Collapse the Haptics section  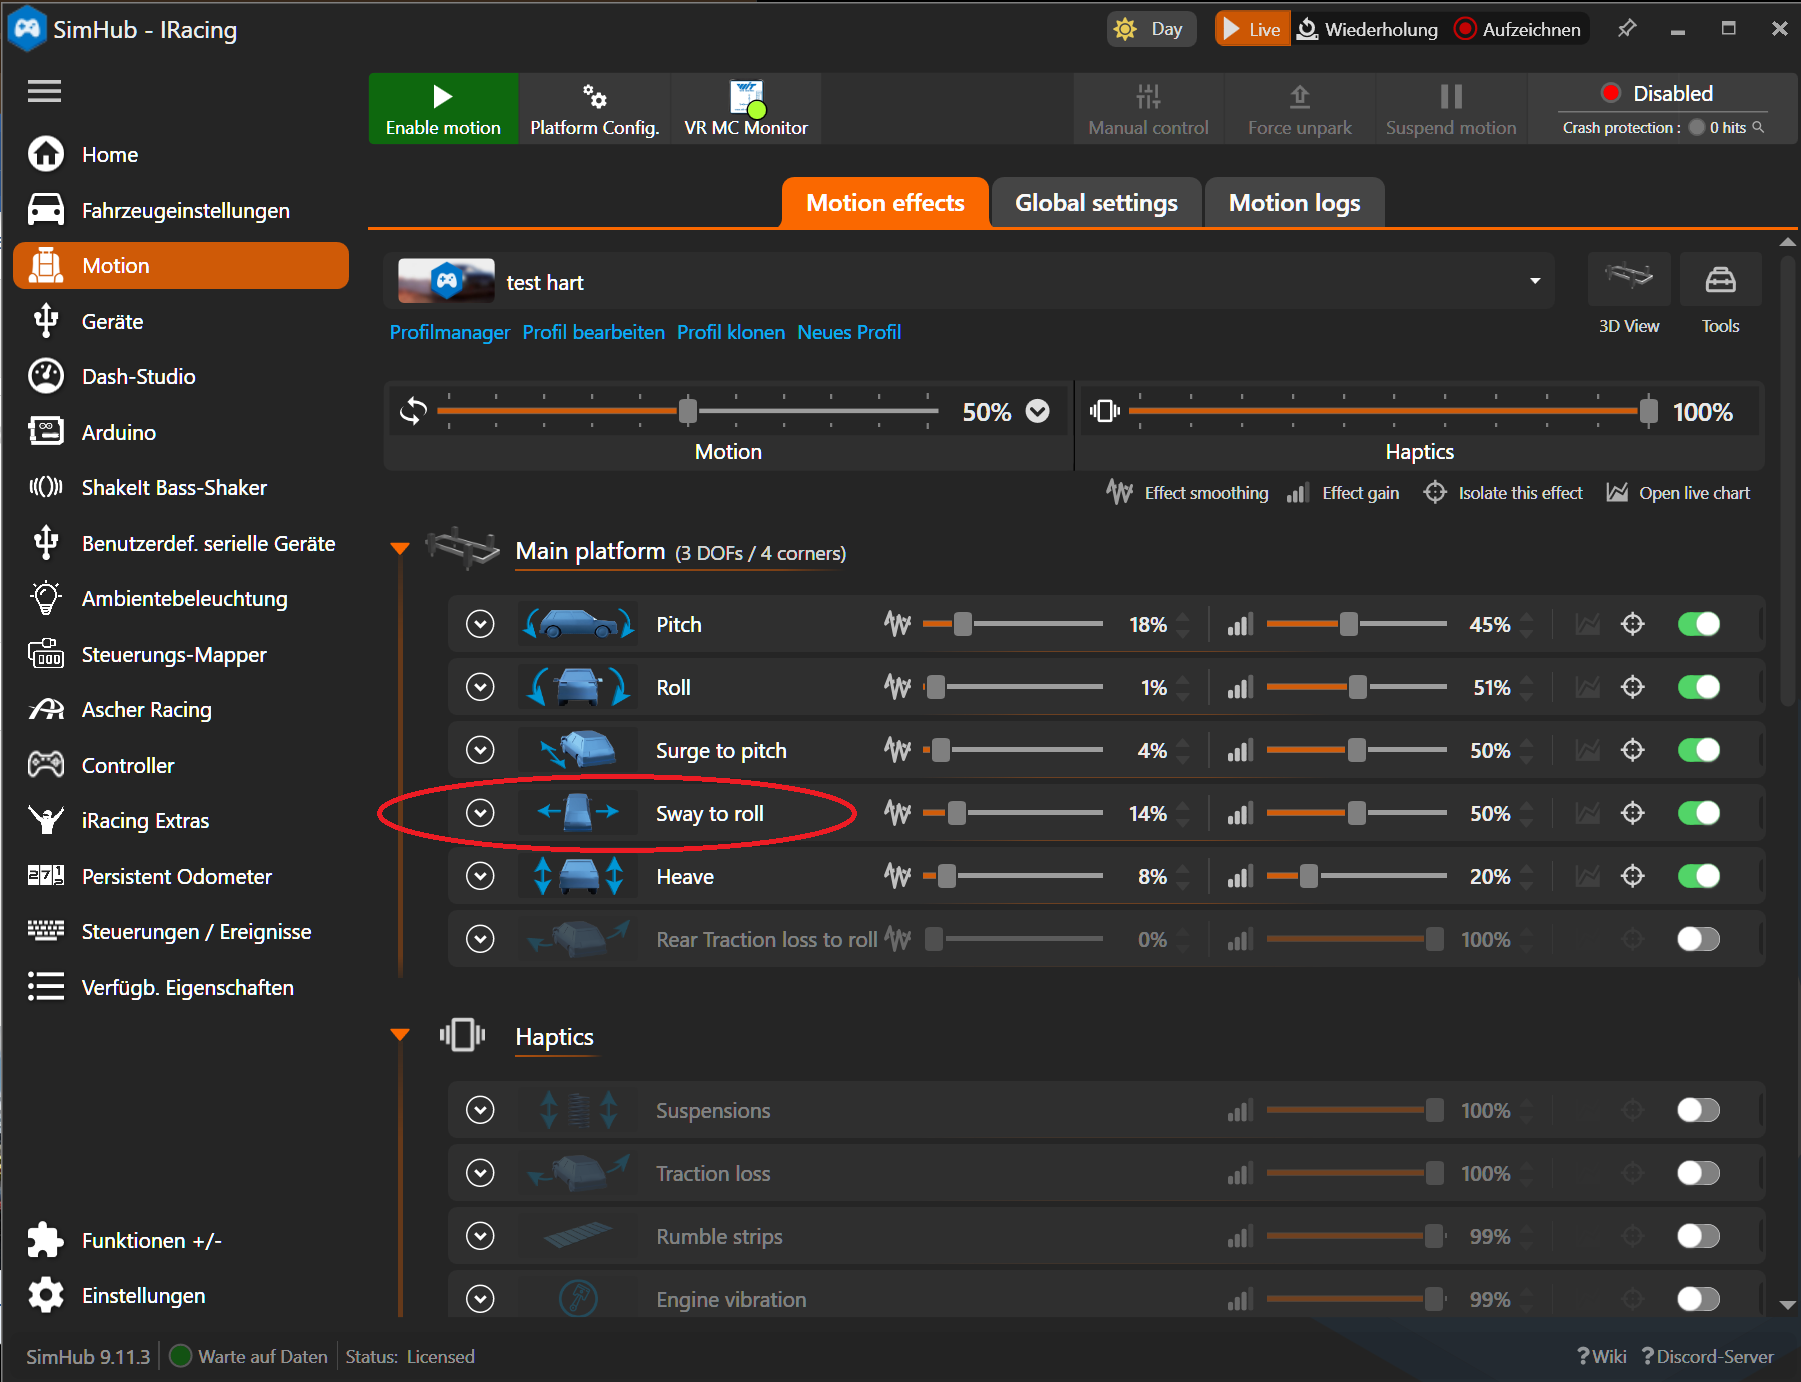(400, 1035)
